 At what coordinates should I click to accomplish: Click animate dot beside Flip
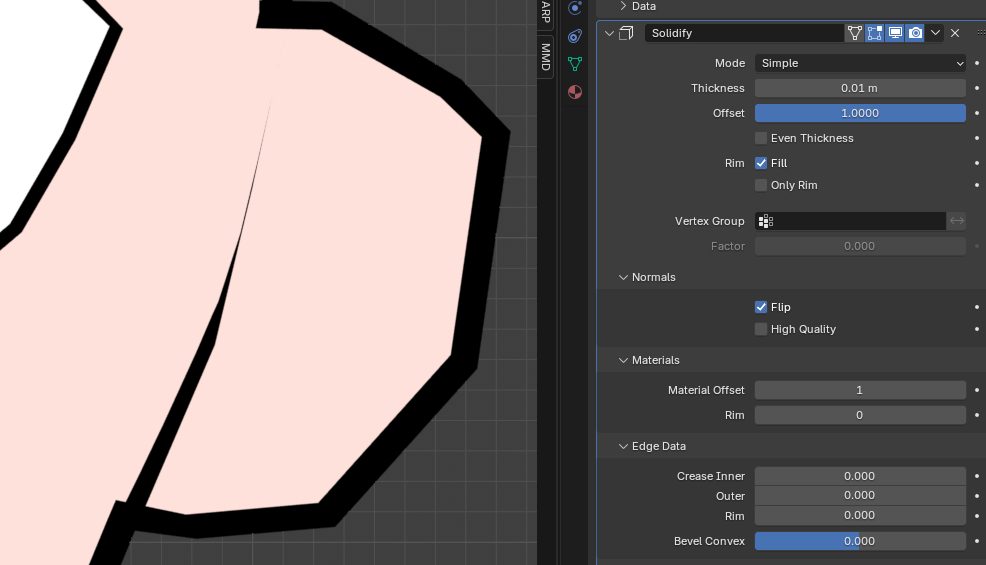coord(977,307)
